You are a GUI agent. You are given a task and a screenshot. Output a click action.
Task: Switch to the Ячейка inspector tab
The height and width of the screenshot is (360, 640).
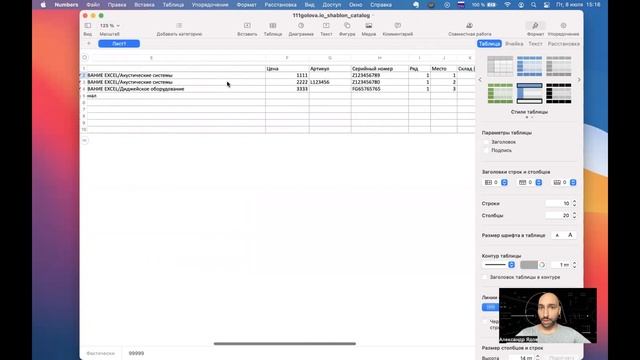click(514, 44)
